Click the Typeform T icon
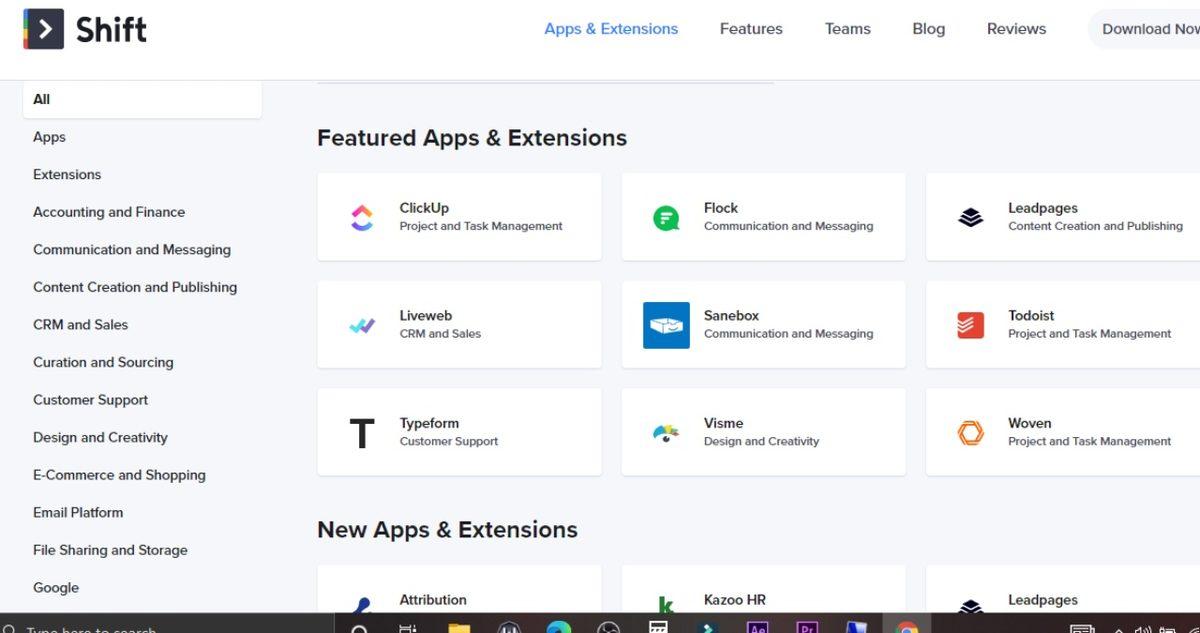1200x633 pixels. [362, 433]
